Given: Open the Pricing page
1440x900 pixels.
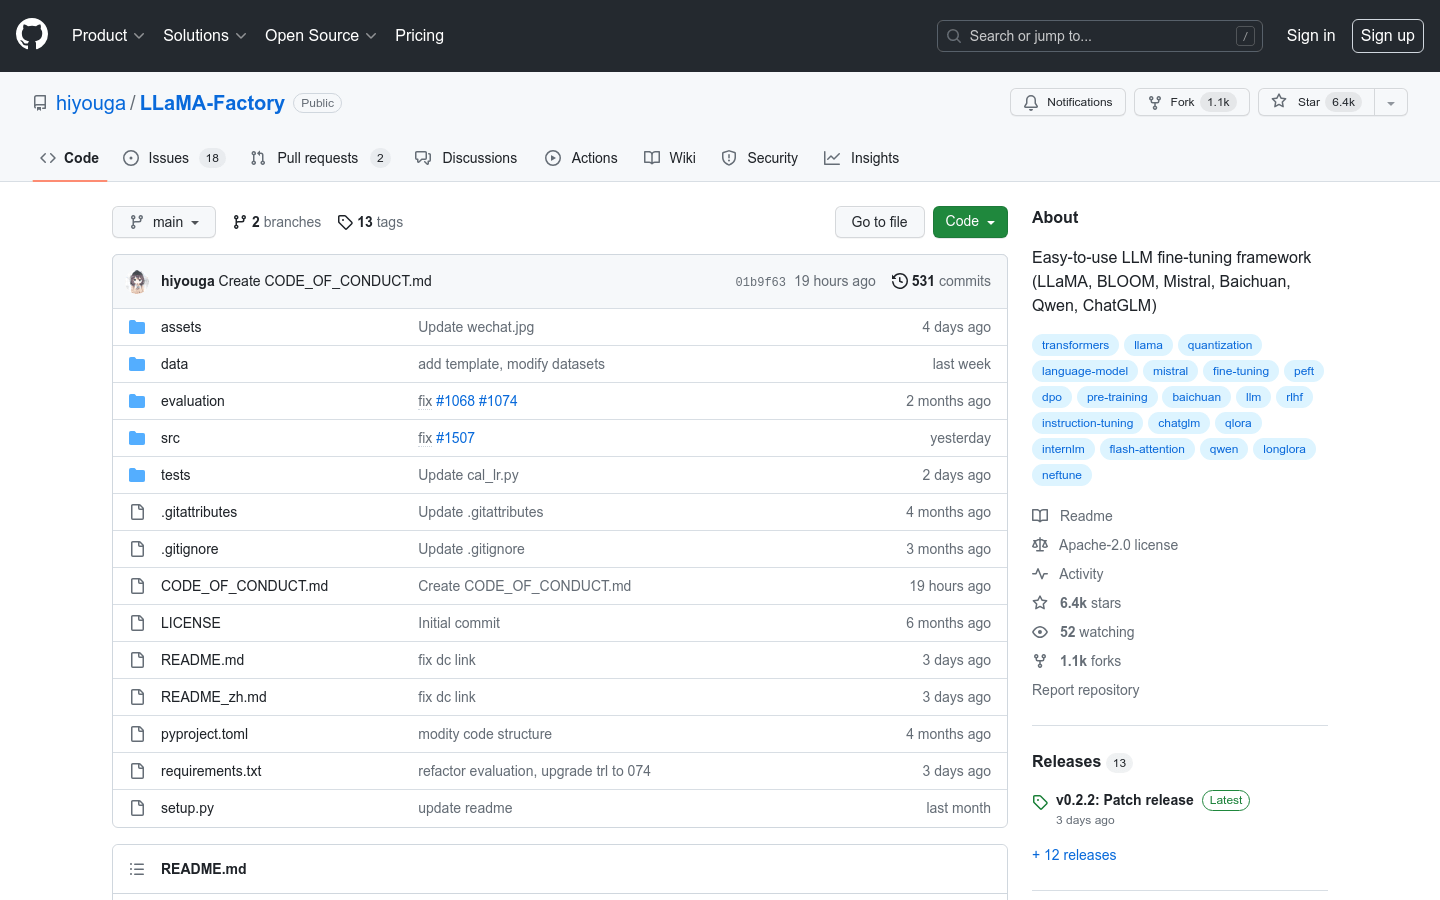Looking at the screenshot, I should point(419,35).
